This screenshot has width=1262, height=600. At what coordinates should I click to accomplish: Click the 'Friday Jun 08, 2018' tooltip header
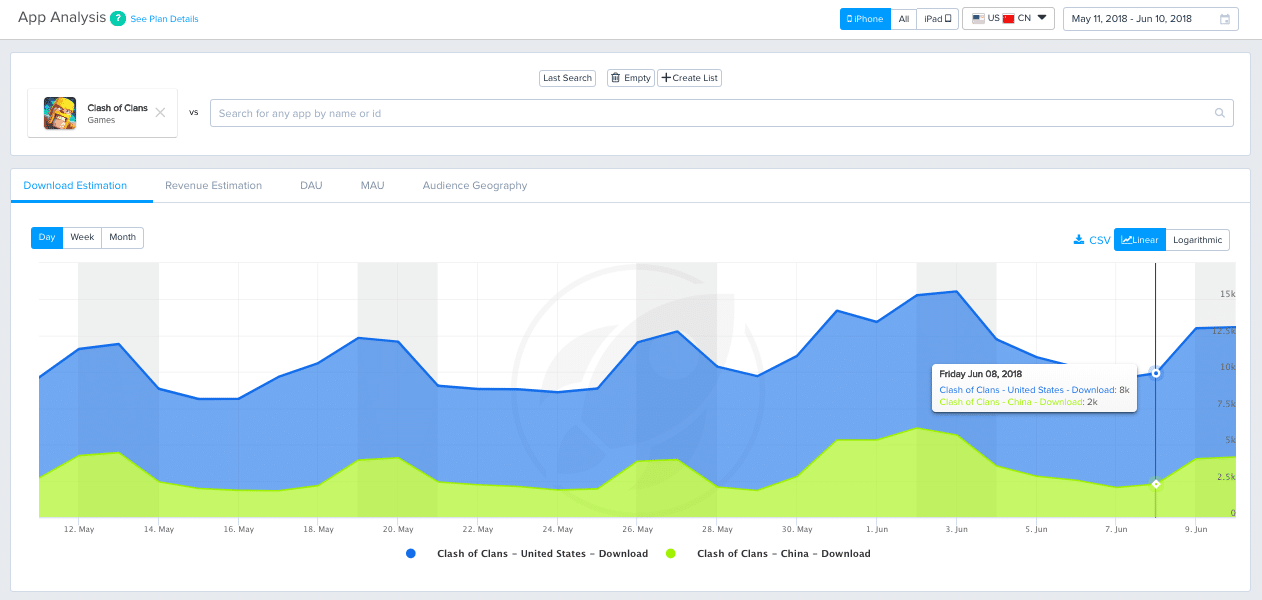pyautogui.click(x=981, y=374)
